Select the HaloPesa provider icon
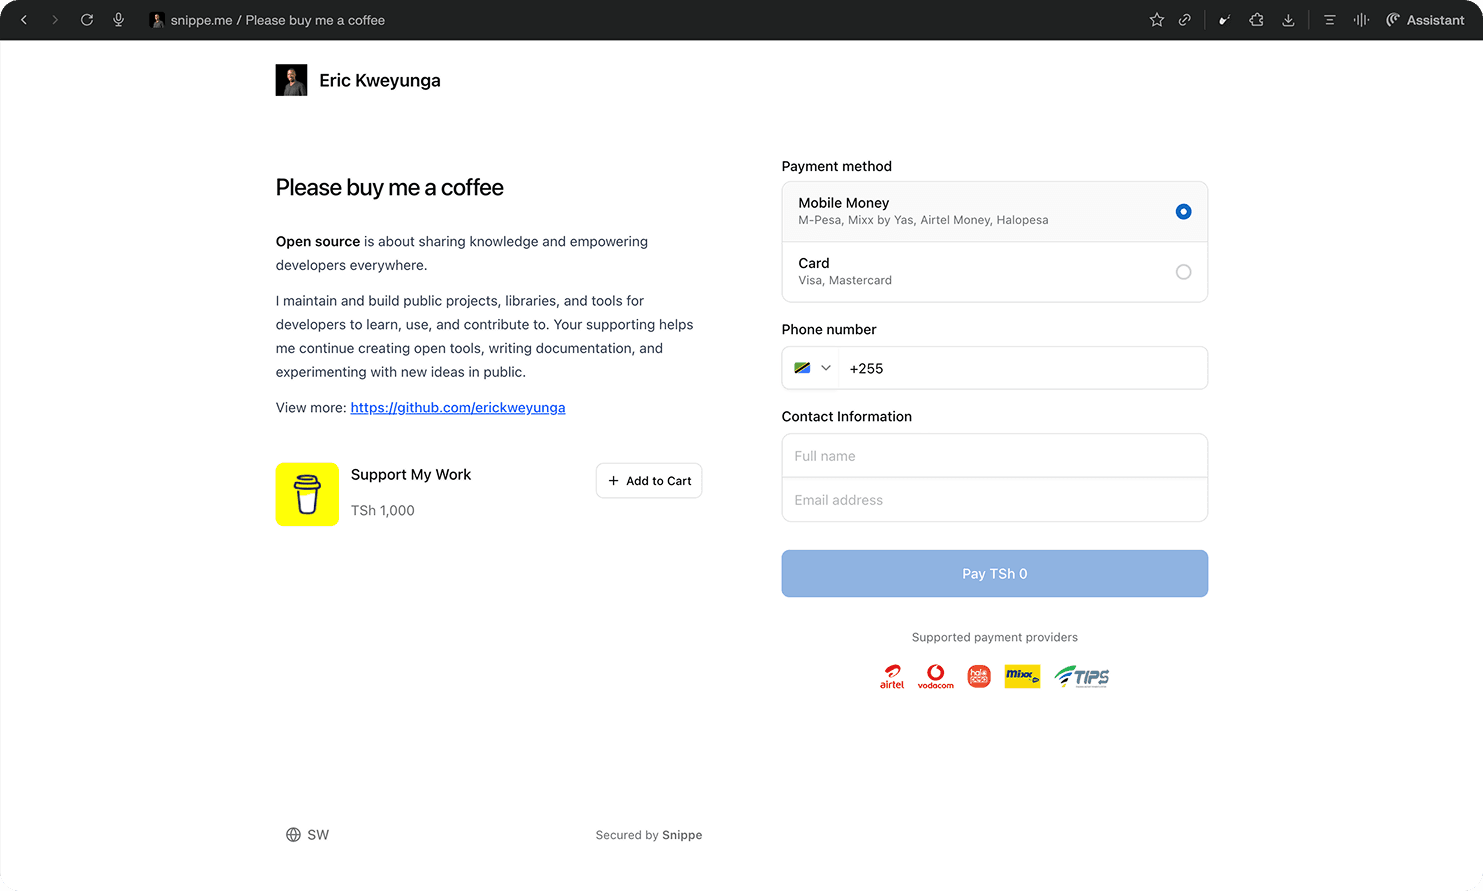 pyautogui.click(x=978, y=676)
